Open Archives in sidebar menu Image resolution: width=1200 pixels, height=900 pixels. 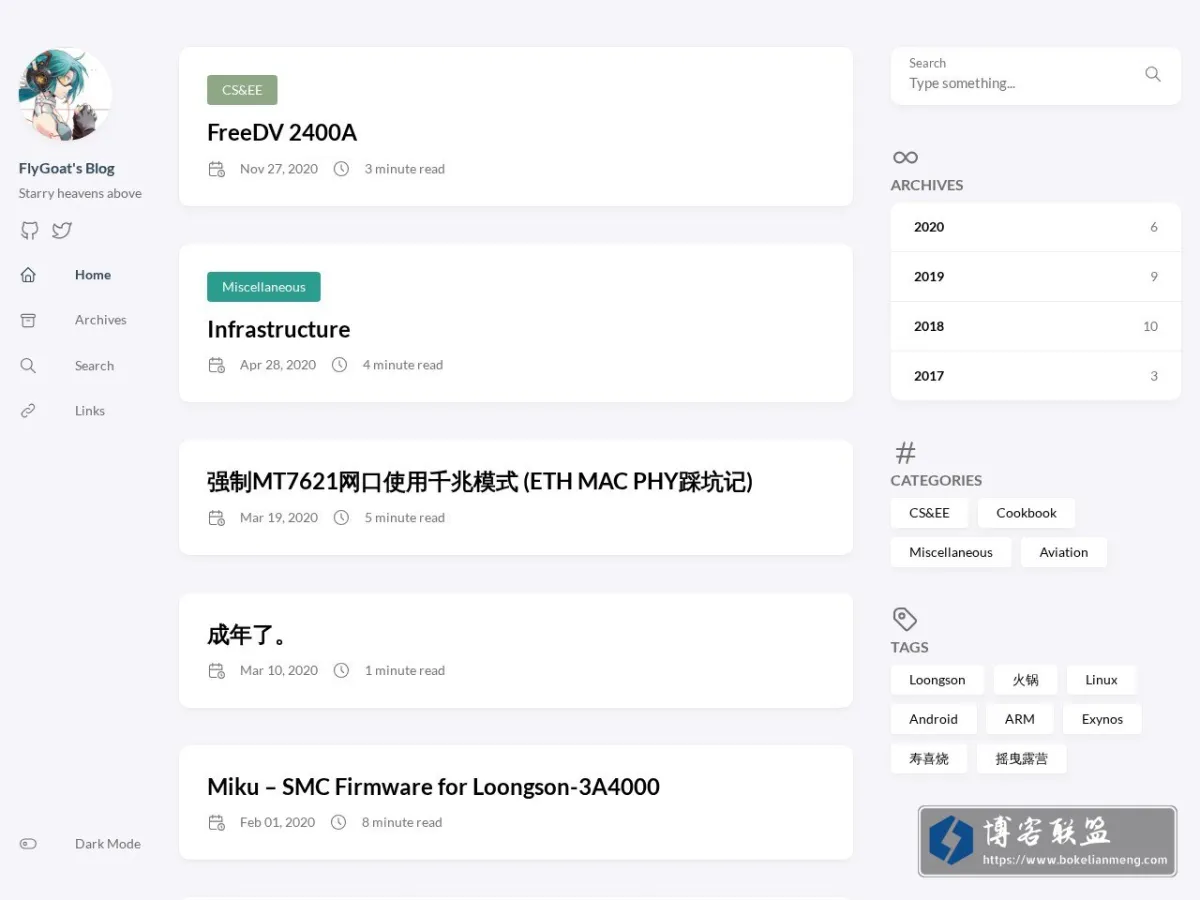tap(101, 320)
